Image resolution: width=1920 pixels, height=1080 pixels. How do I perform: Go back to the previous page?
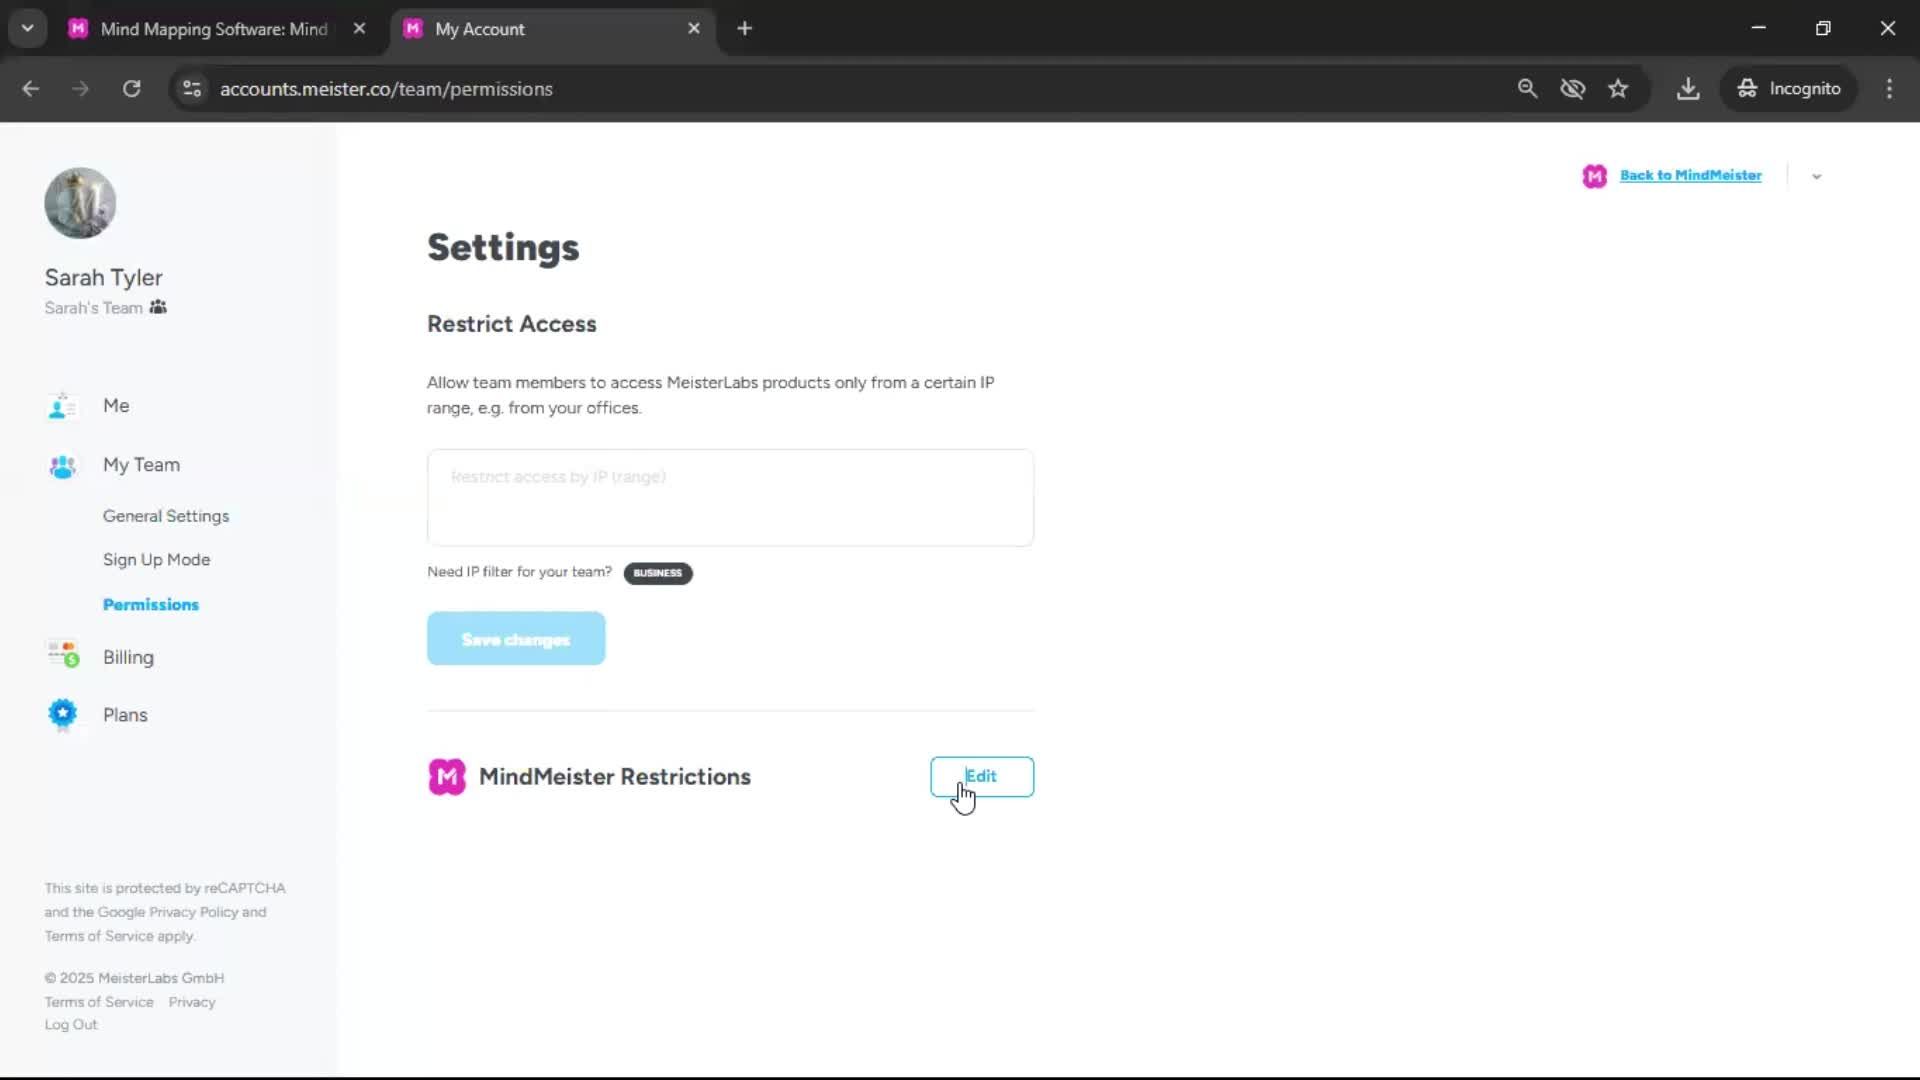(x=31, y=89)
